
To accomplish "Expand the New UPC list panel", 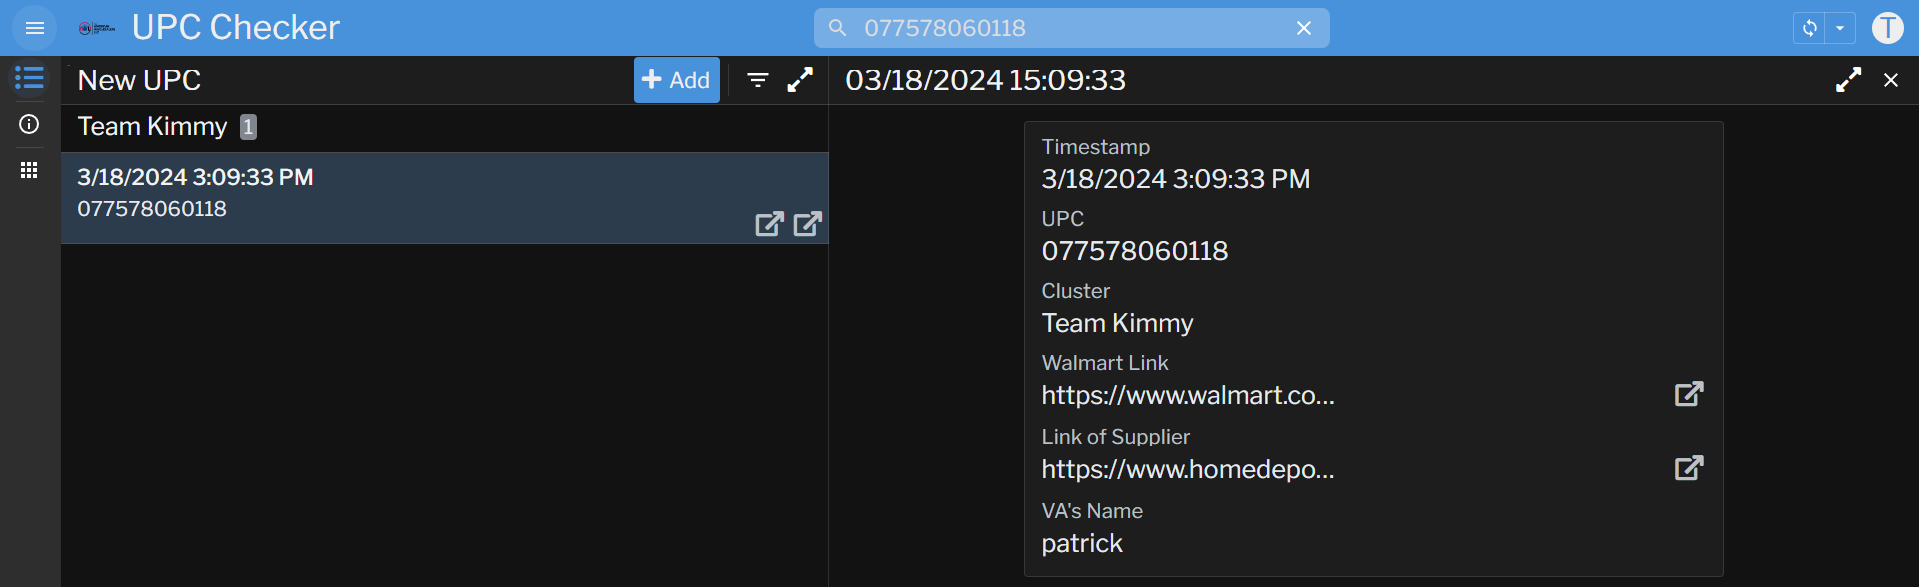I will click(x=800, y=80).
